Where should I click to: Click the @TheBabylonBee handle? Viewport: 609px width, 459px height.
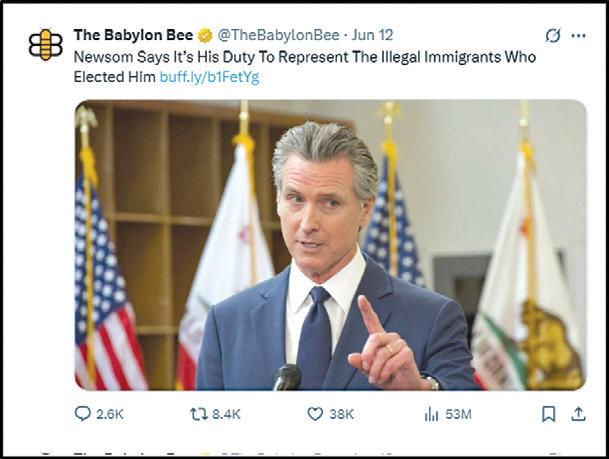278,35
